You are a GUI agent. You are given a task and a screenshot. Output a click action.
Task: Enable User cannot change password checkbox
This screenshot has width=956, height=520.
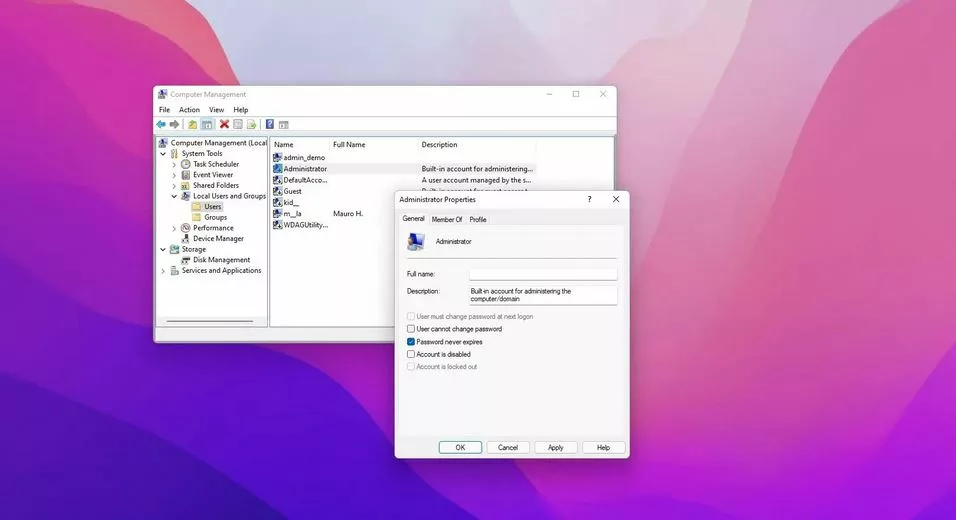[x=411, y=329]
